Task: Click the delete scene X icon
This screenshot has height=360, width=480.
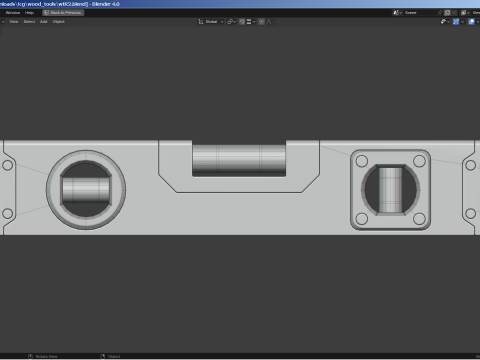Action: coord(454,13)
